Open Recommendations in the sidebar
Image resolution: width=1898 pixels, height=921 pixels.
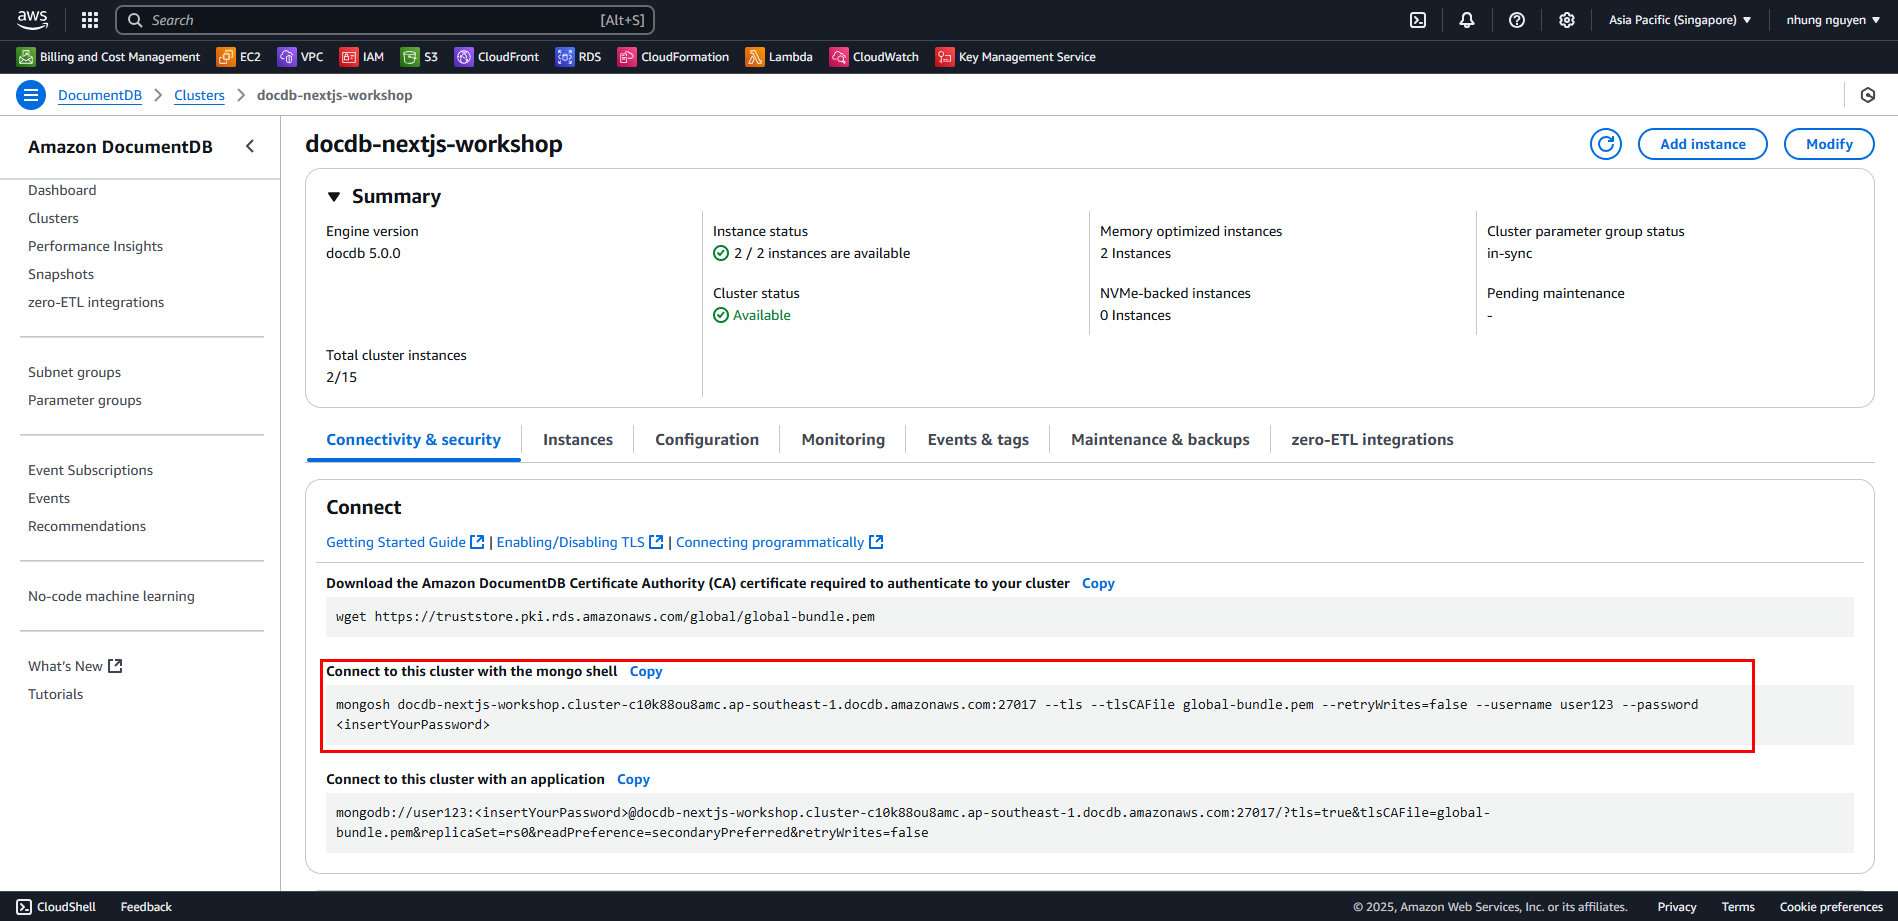(x=87, y=526)
